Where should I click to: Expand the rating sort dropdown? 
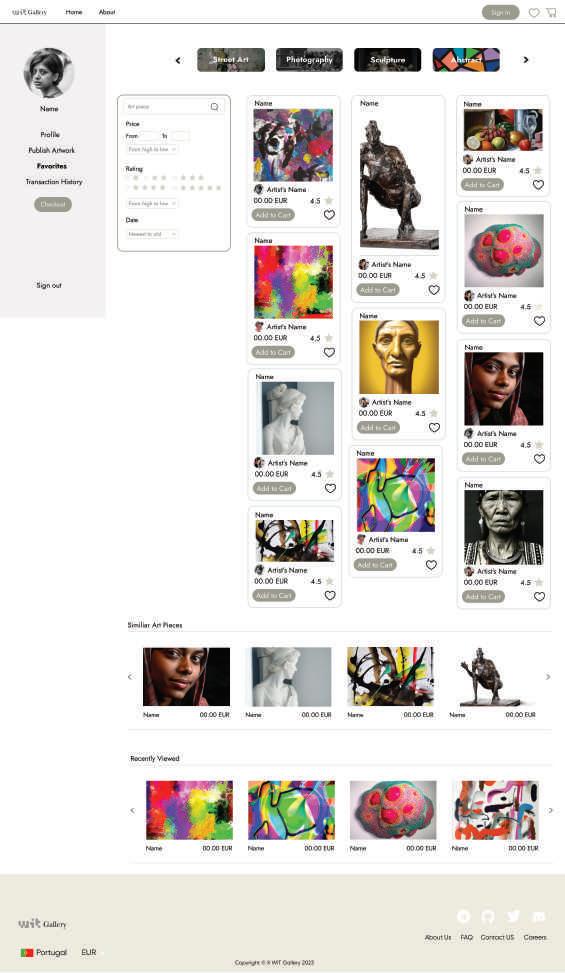(152, 204)
